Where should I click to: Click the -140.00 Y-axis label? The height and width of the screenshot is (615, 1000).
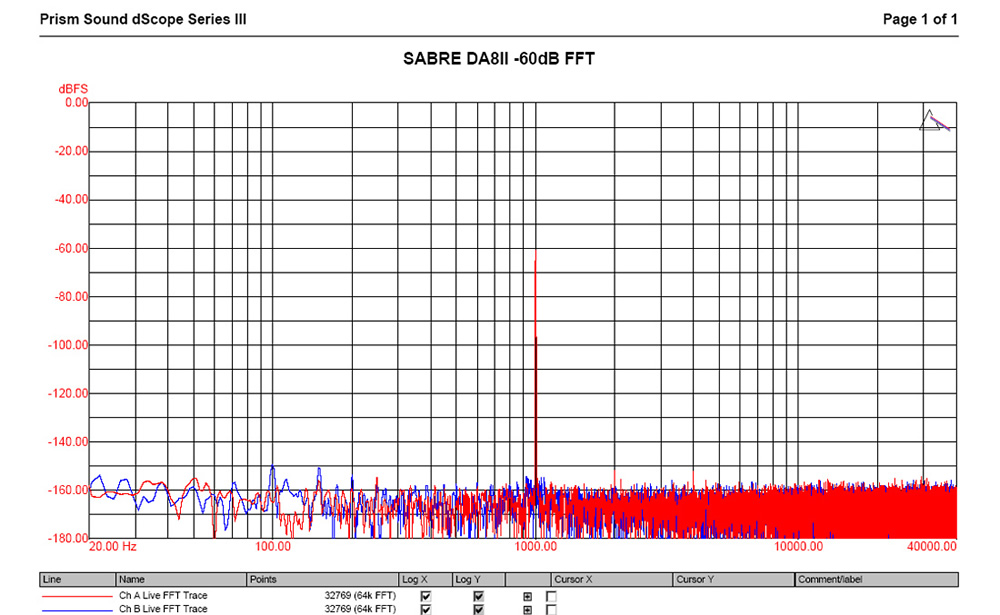(68, 441)
